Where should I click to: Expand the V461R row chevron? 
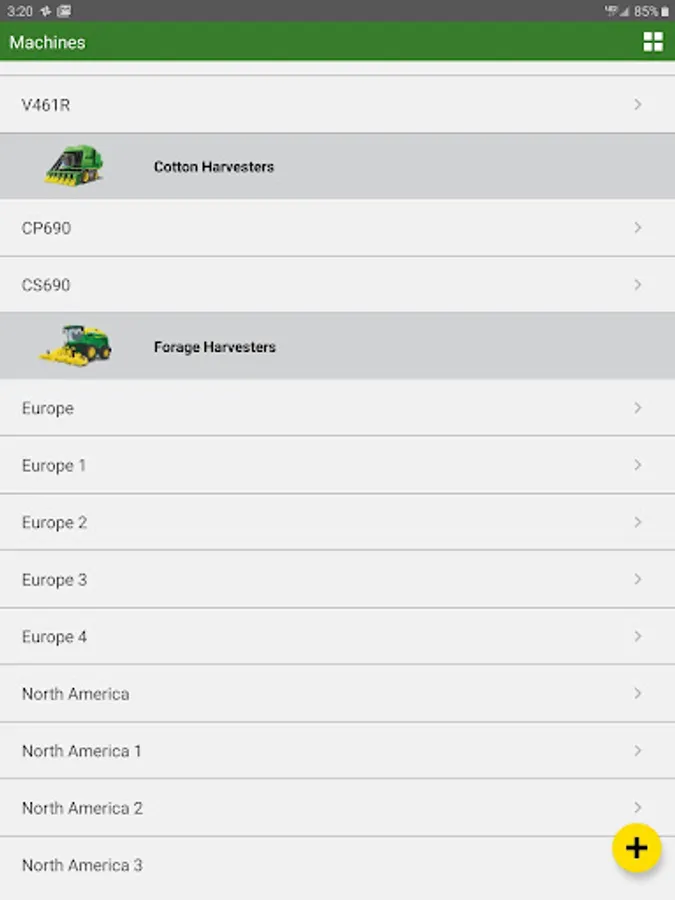coord(638,104)
